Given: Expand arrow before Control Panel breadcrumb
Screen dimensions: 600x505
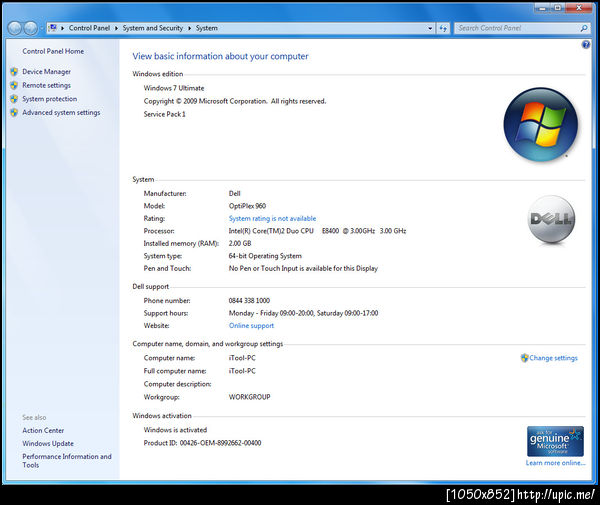Looking at the screenshot, I should [x=62, y=28].
